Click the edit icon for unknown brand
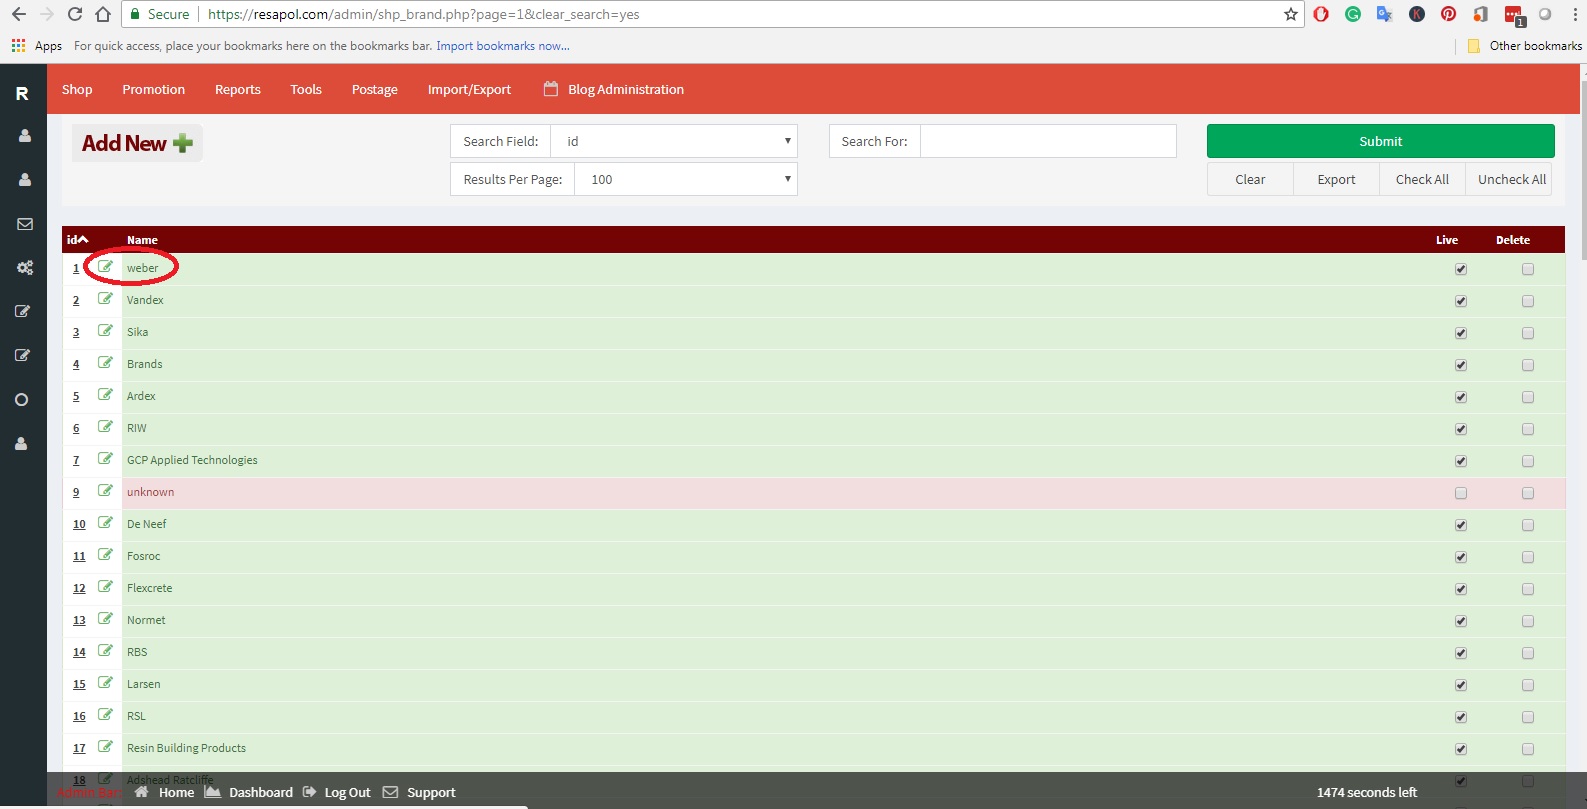 pos(105,491)
